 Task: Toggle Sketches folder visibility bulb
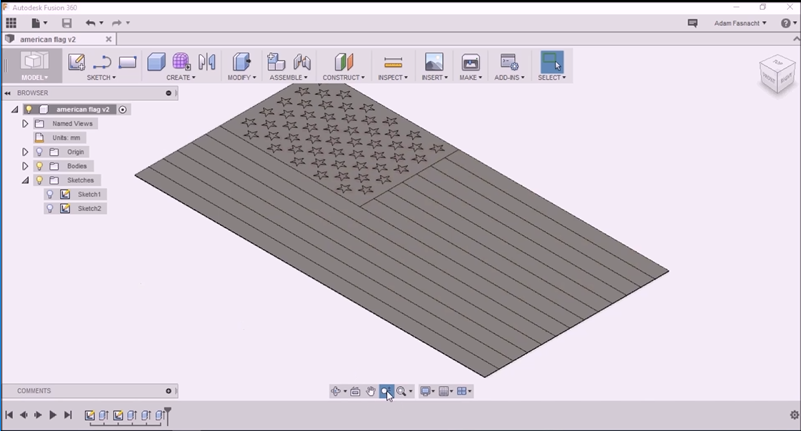39,180
